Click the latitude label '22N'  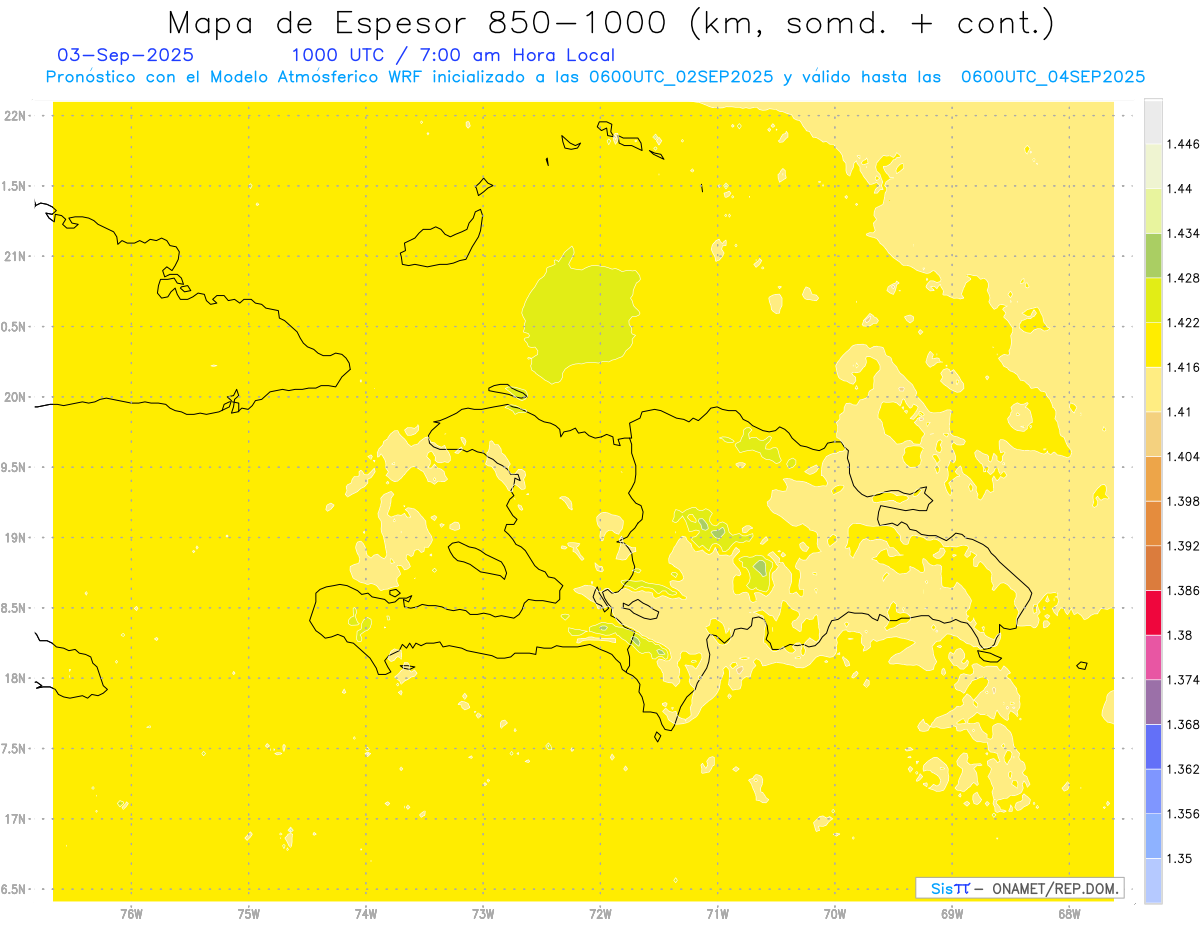click(x=14, y=116)
